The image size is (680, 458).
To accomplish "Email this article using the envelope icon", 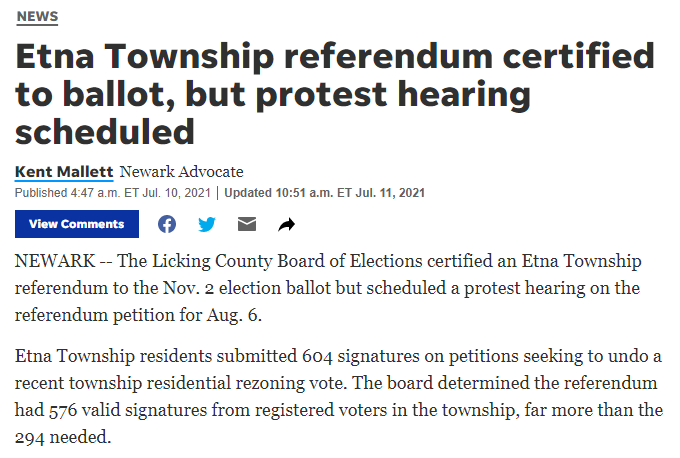I will (246, 224).
